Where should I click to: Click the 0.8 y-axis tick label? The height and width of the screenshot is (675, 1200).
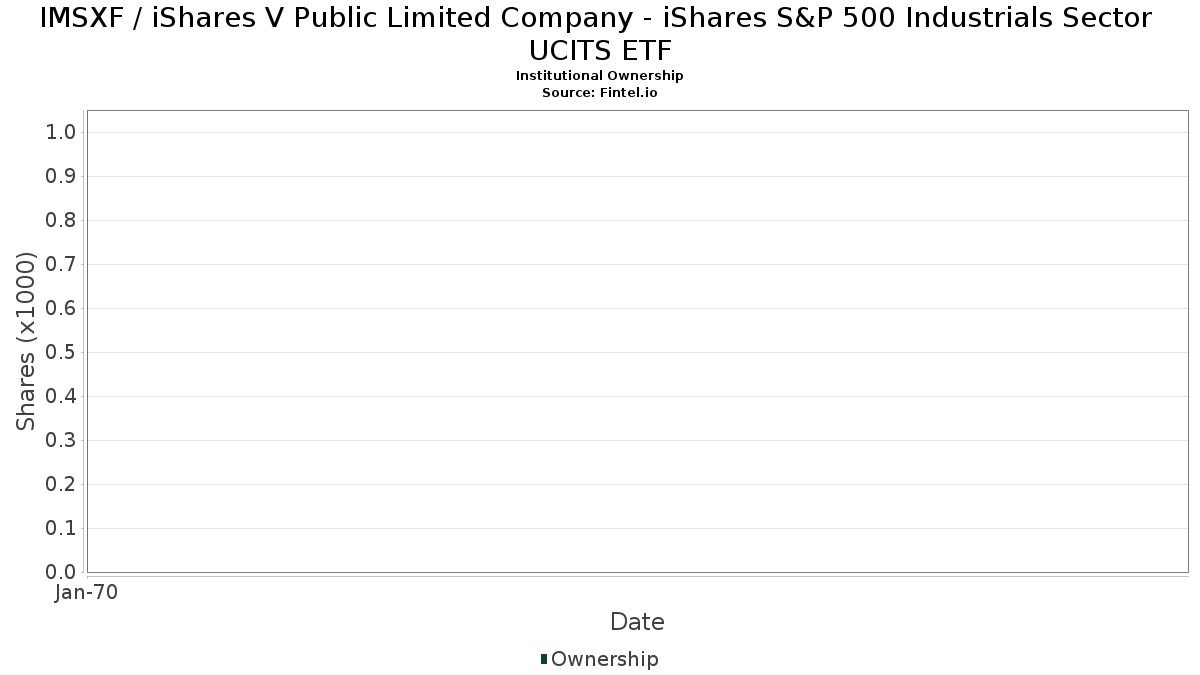(x=61, y=221)
